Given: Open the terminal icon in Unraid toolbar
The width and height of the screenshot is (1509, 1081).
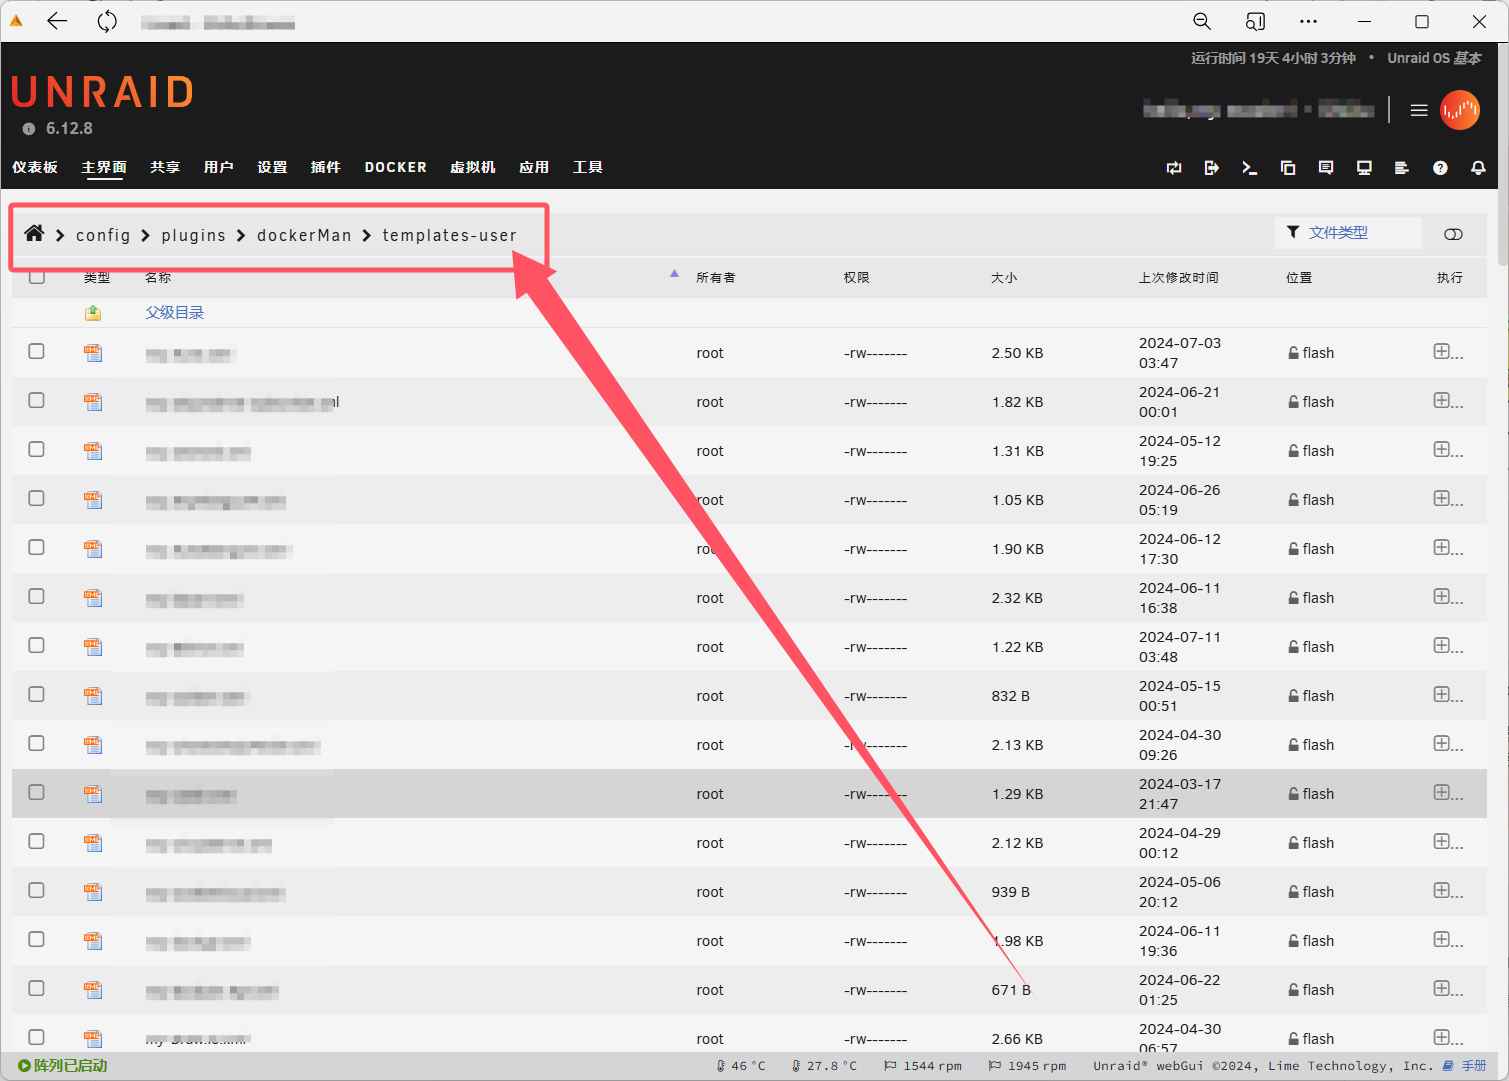Looking at the screenshot, I should coord(1249,168).
